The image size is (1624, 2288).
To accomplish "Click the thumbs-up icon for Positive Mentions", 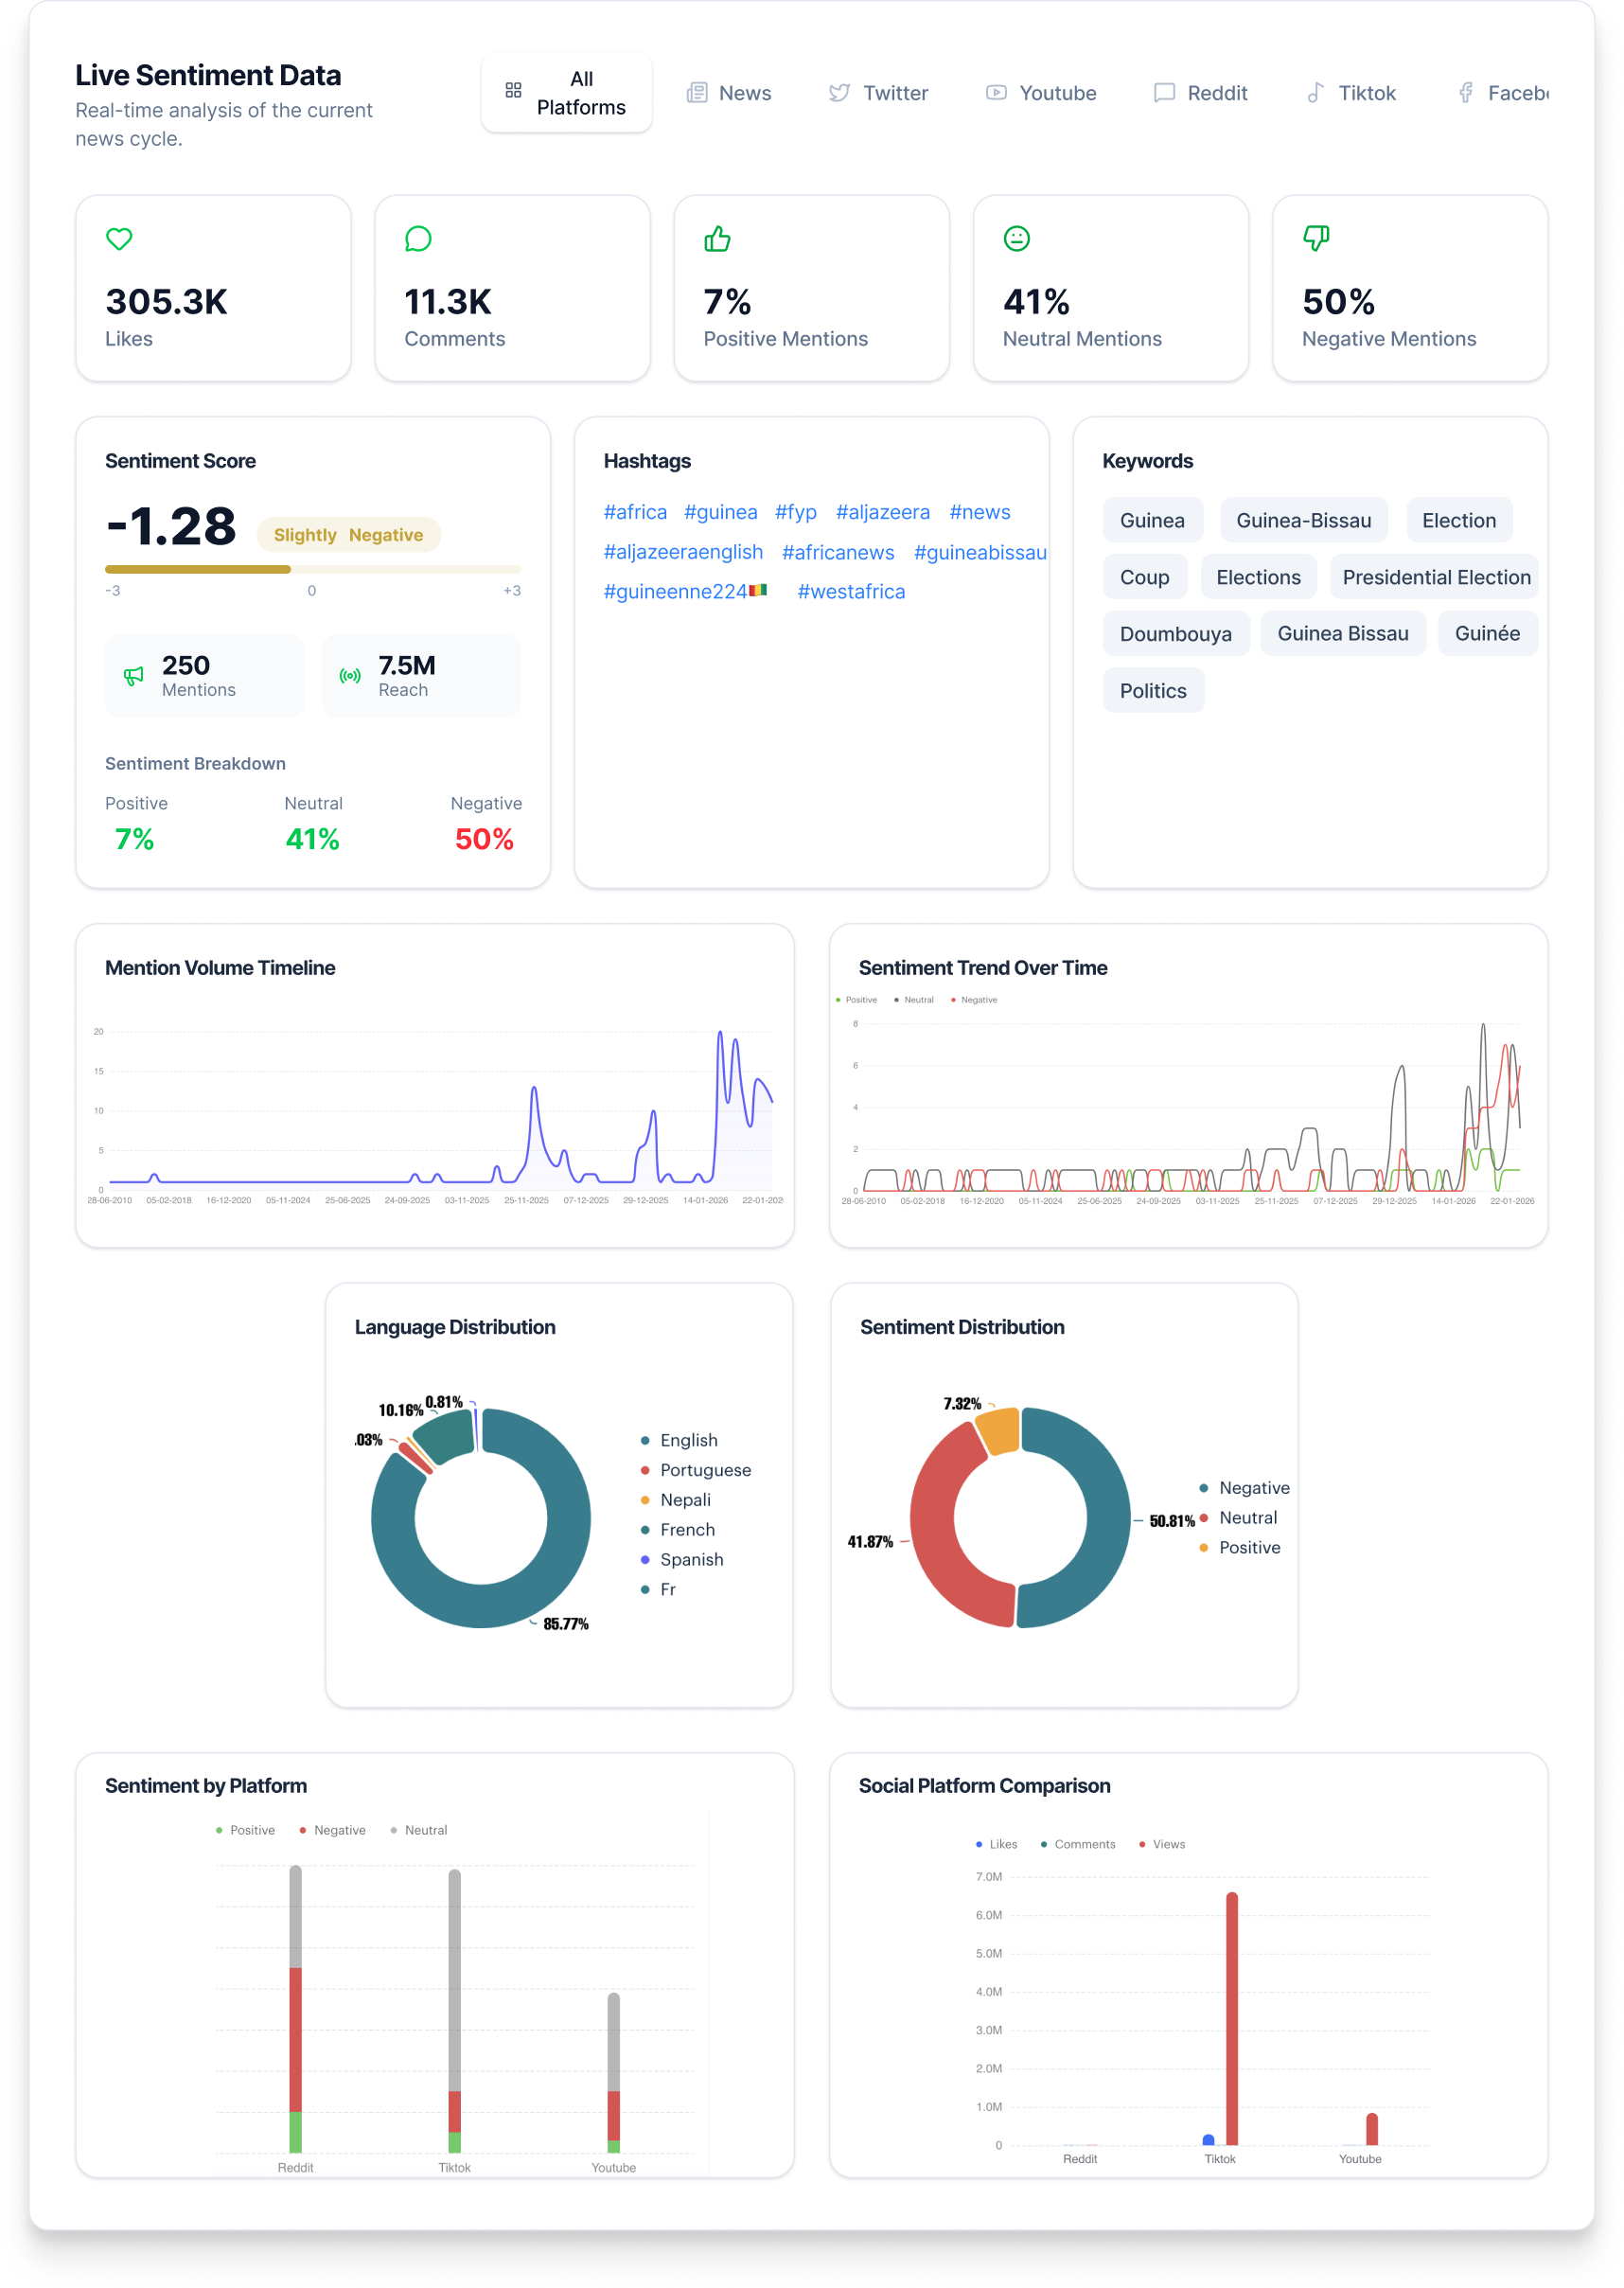I will coord(717,239).
